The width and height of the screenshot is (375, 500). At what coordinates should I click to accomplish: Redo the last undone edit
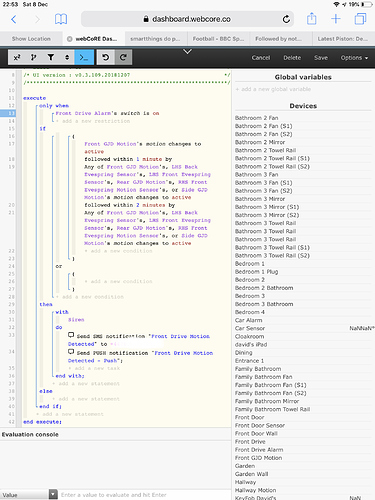pyautogui.click(x=123, y=57)
